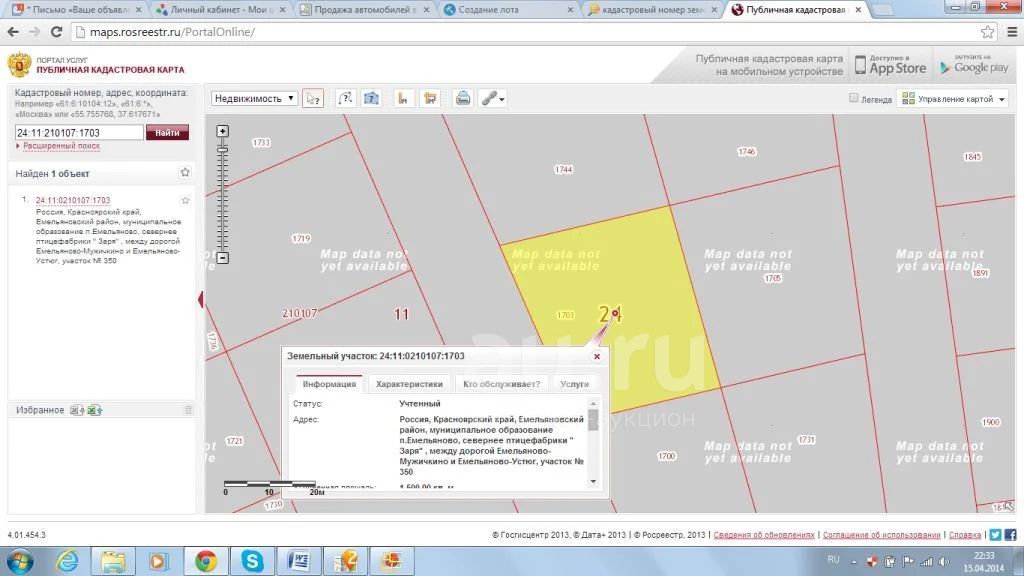Click the parcel label 1705 on the map
The height and width of the screenshot is (576, 1024).
773,278
